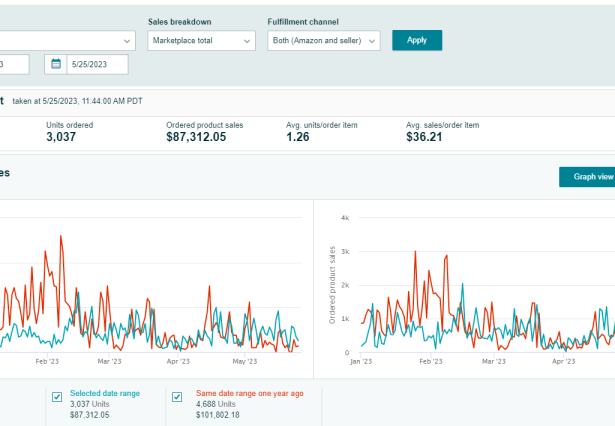Toggle the Same date range one year ago checkbox
615x426 pixels.
click(177, 395)
